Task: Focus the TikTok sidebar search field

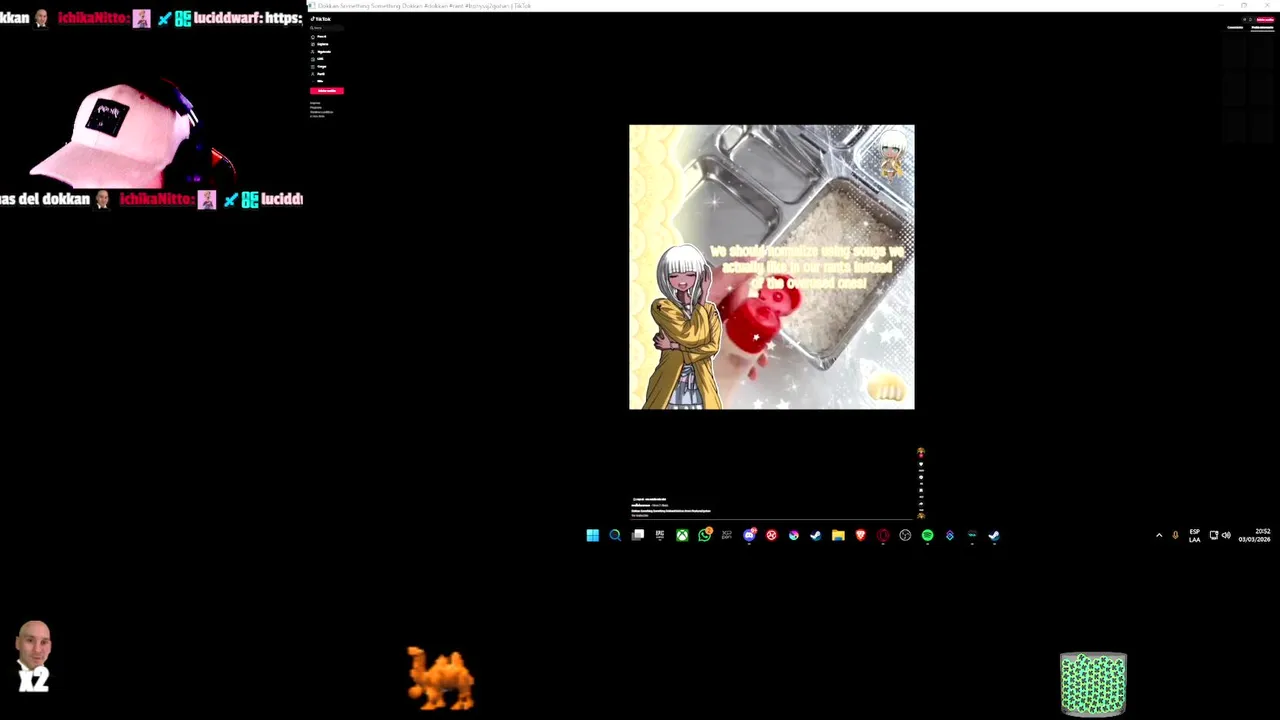Action: point(327,28)
